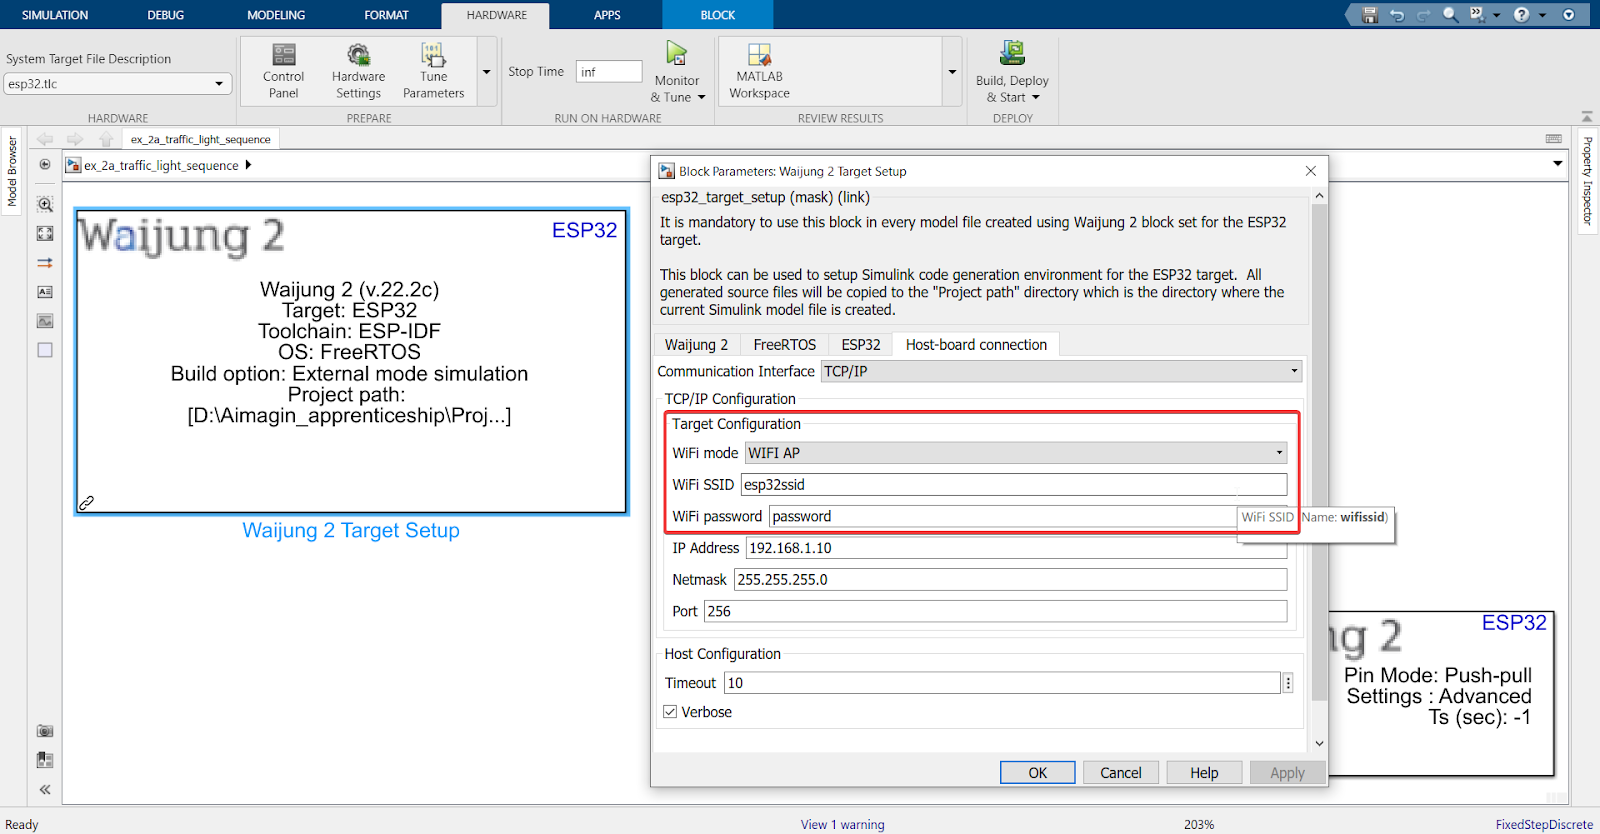The height and width of the screenshot is (834, 1600).
Task: Open Tune Parameters
Action: click(433, 70)
